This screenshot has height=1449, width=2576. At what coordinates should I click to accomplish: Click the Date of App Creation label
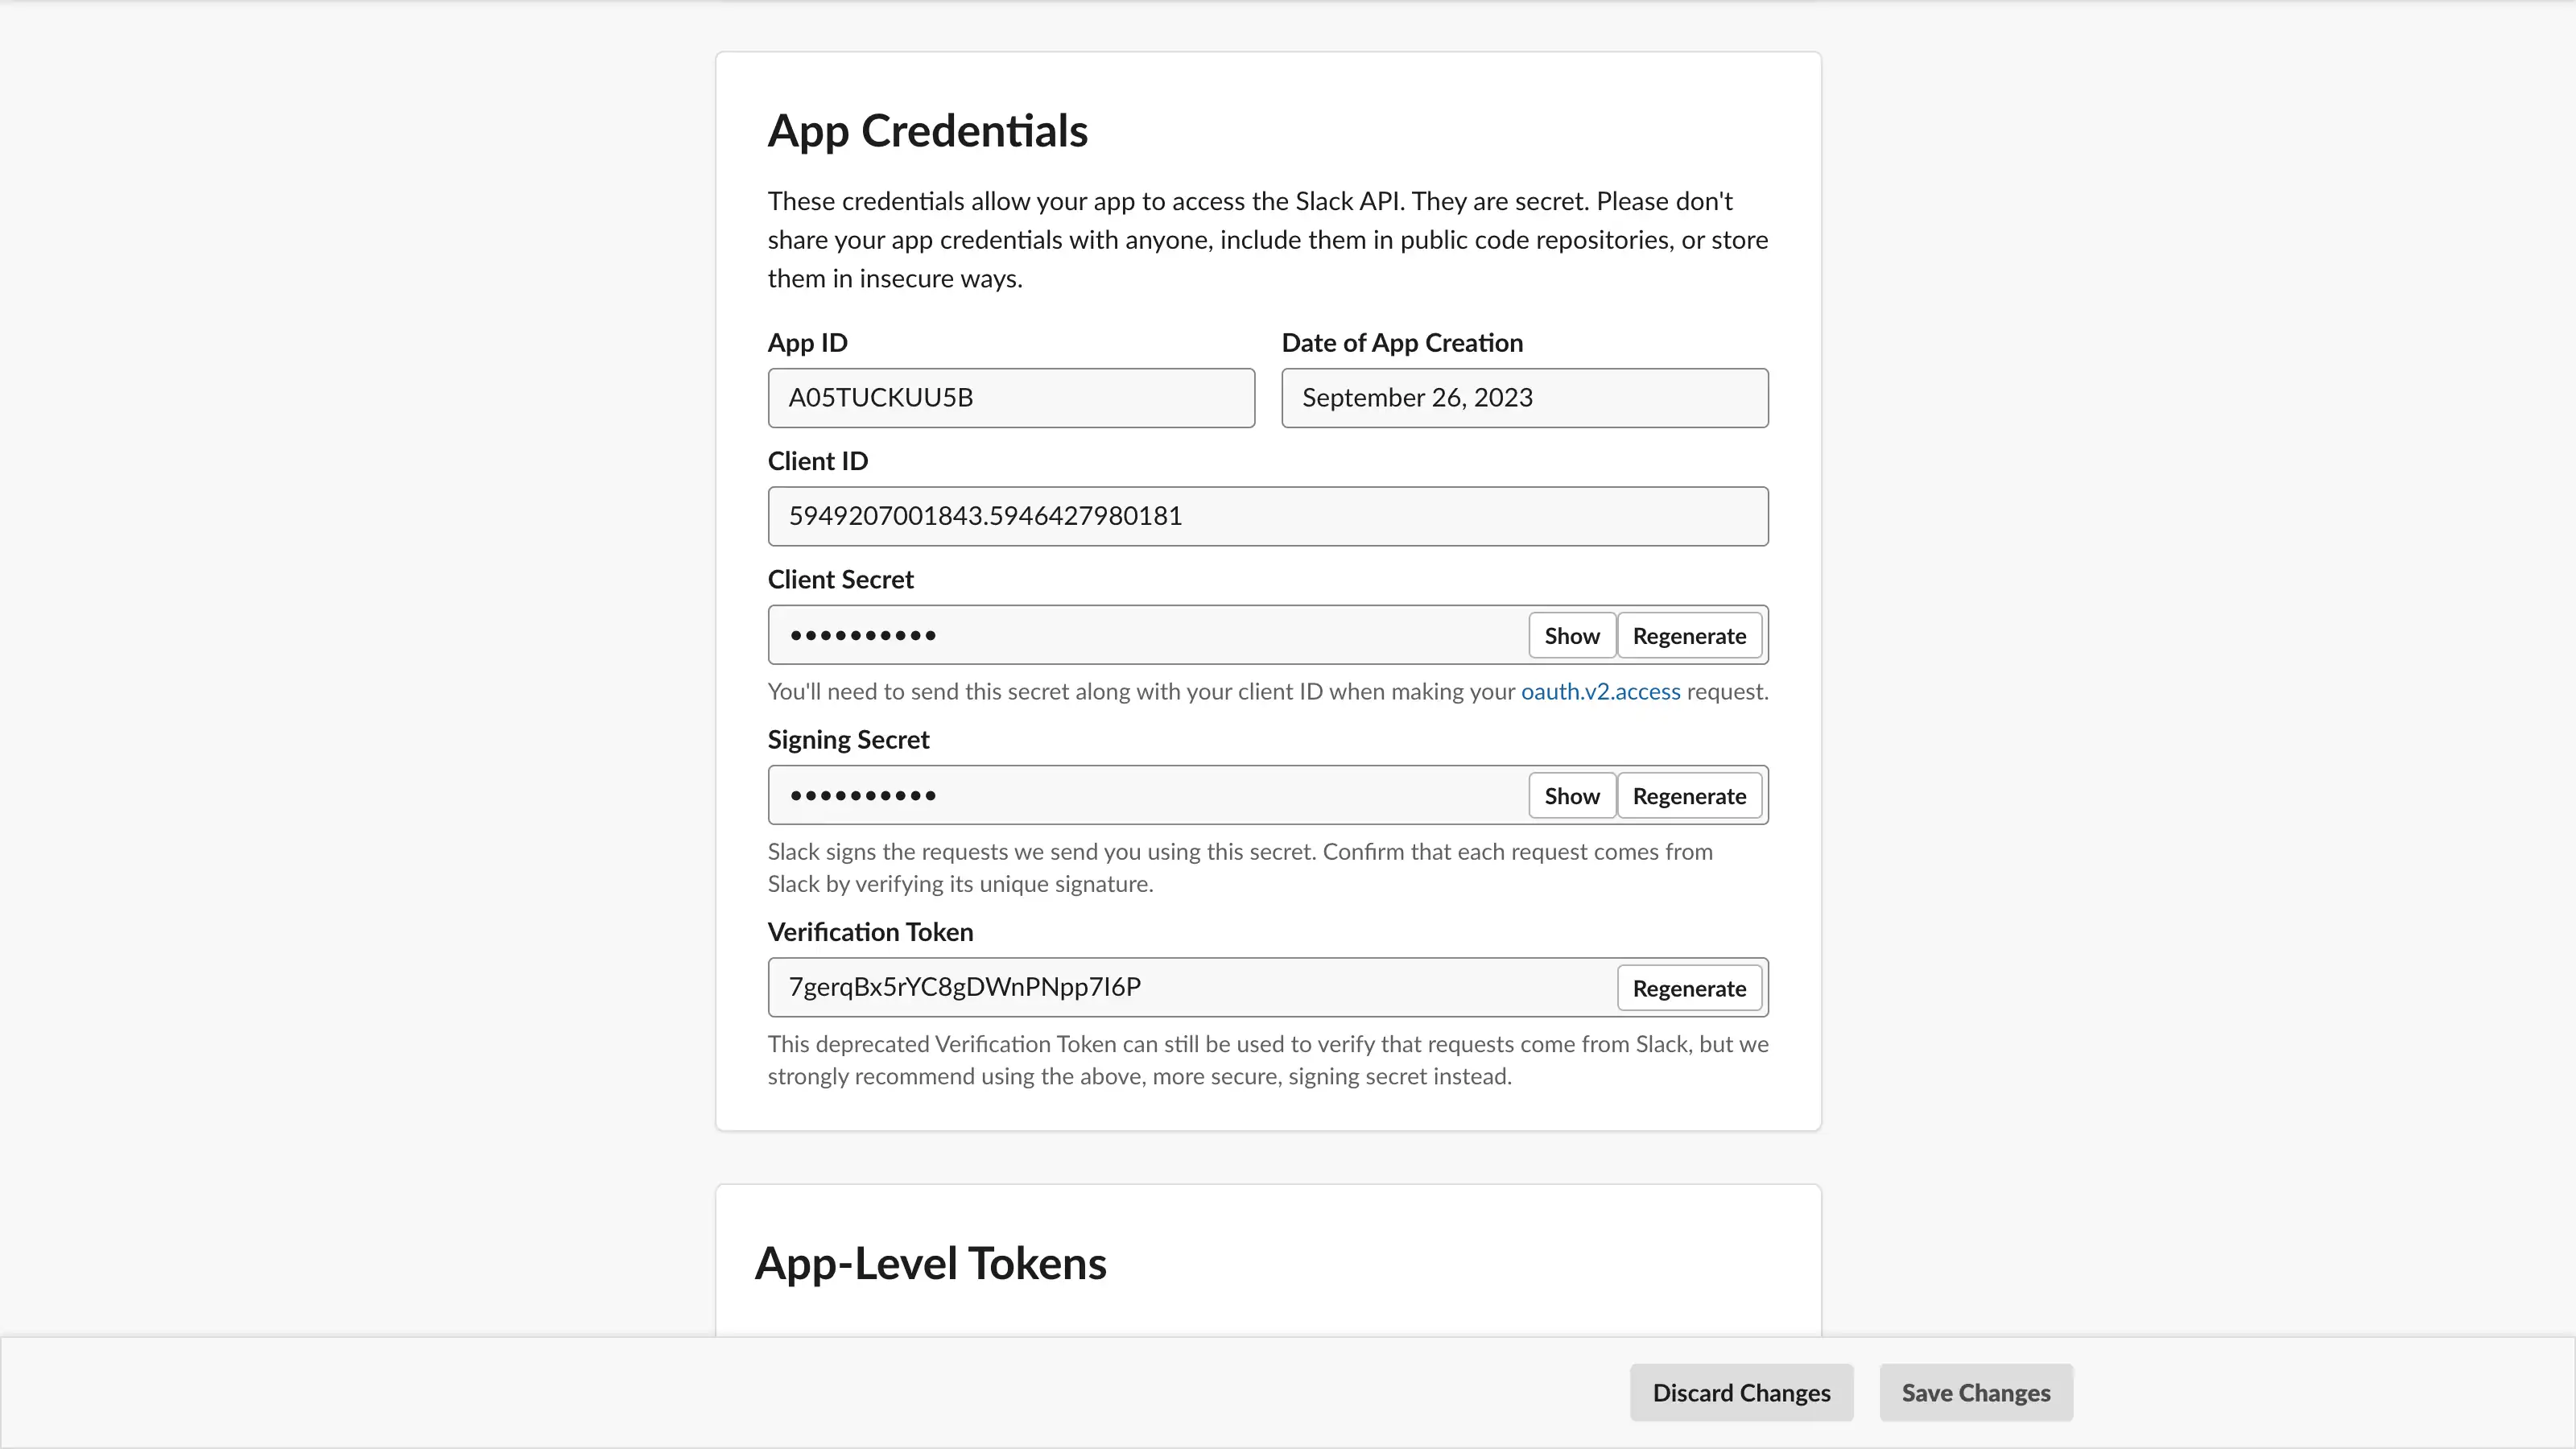[1402, 343]
